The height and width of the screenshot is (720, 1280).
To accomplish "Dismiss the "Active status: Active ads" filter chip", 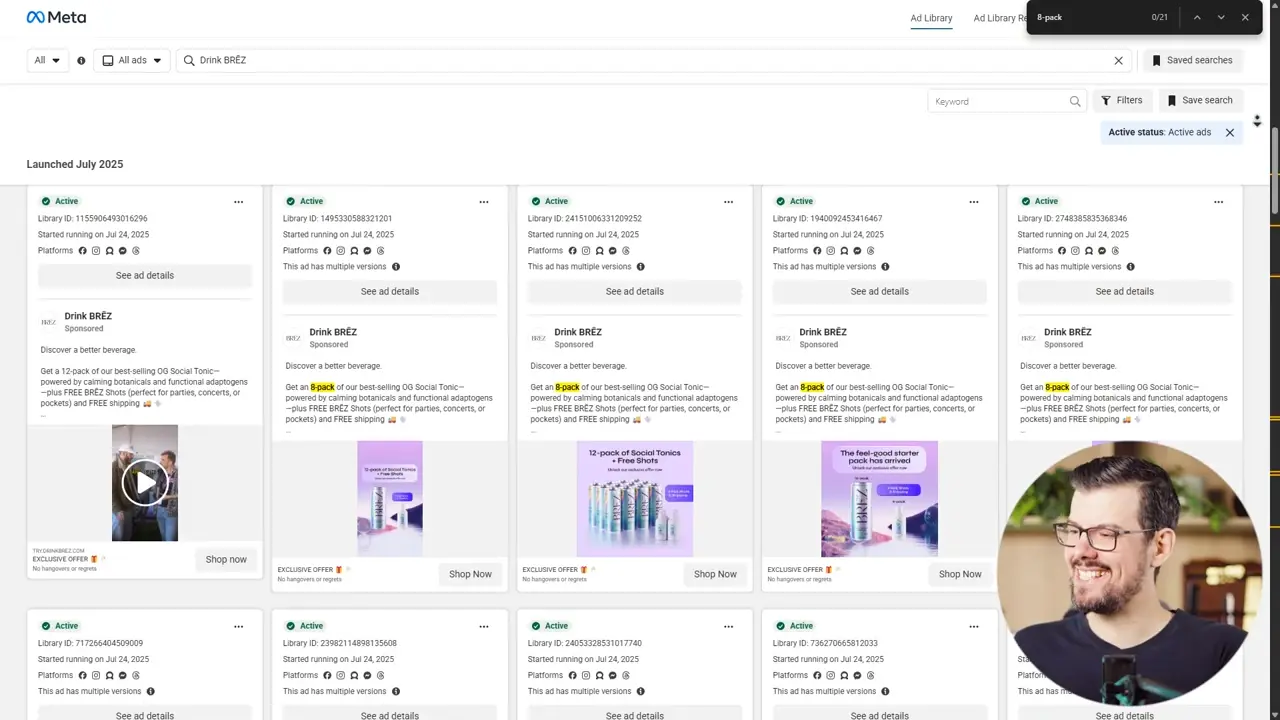I will [x=1230, y=132].
